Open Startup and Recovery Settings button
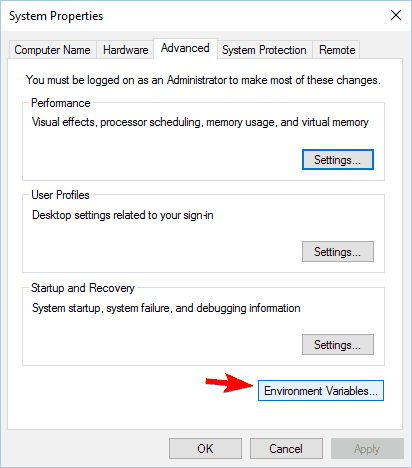412x468 pixels. (338, 345)
